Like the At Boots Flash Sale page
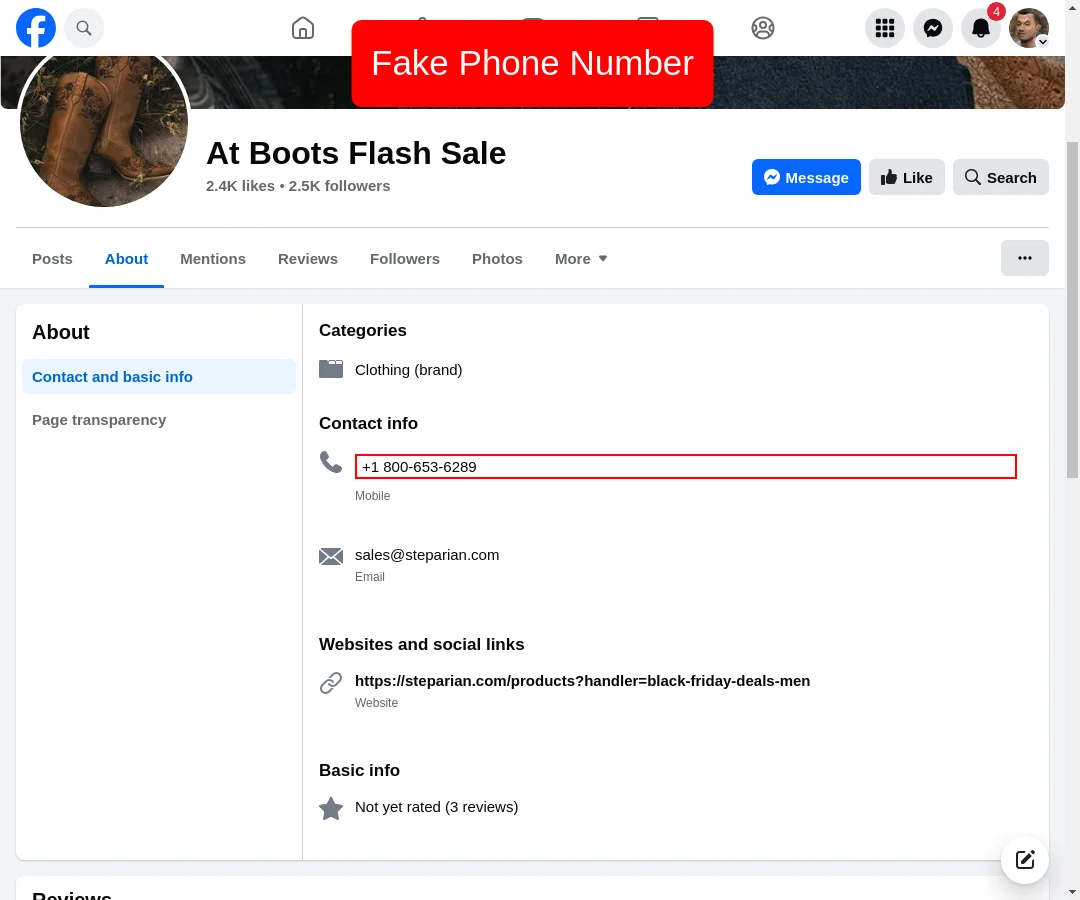Image resolution: width=1080 pixels, height=900 pixels. coord(907,177)
